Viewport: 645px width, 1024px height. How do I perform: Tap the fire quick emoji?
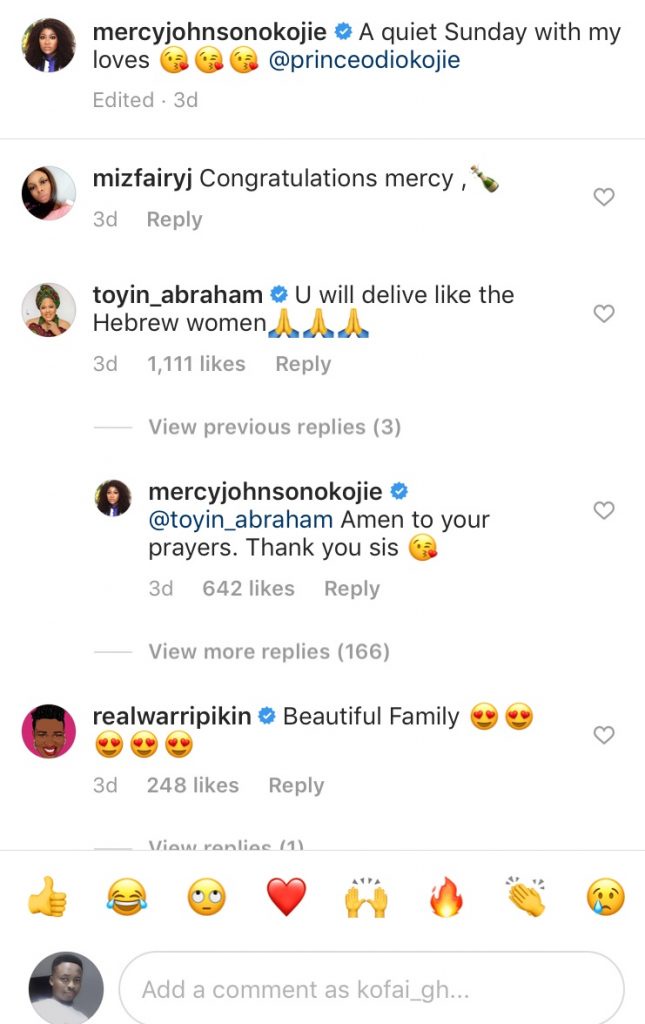pos(446,896)
